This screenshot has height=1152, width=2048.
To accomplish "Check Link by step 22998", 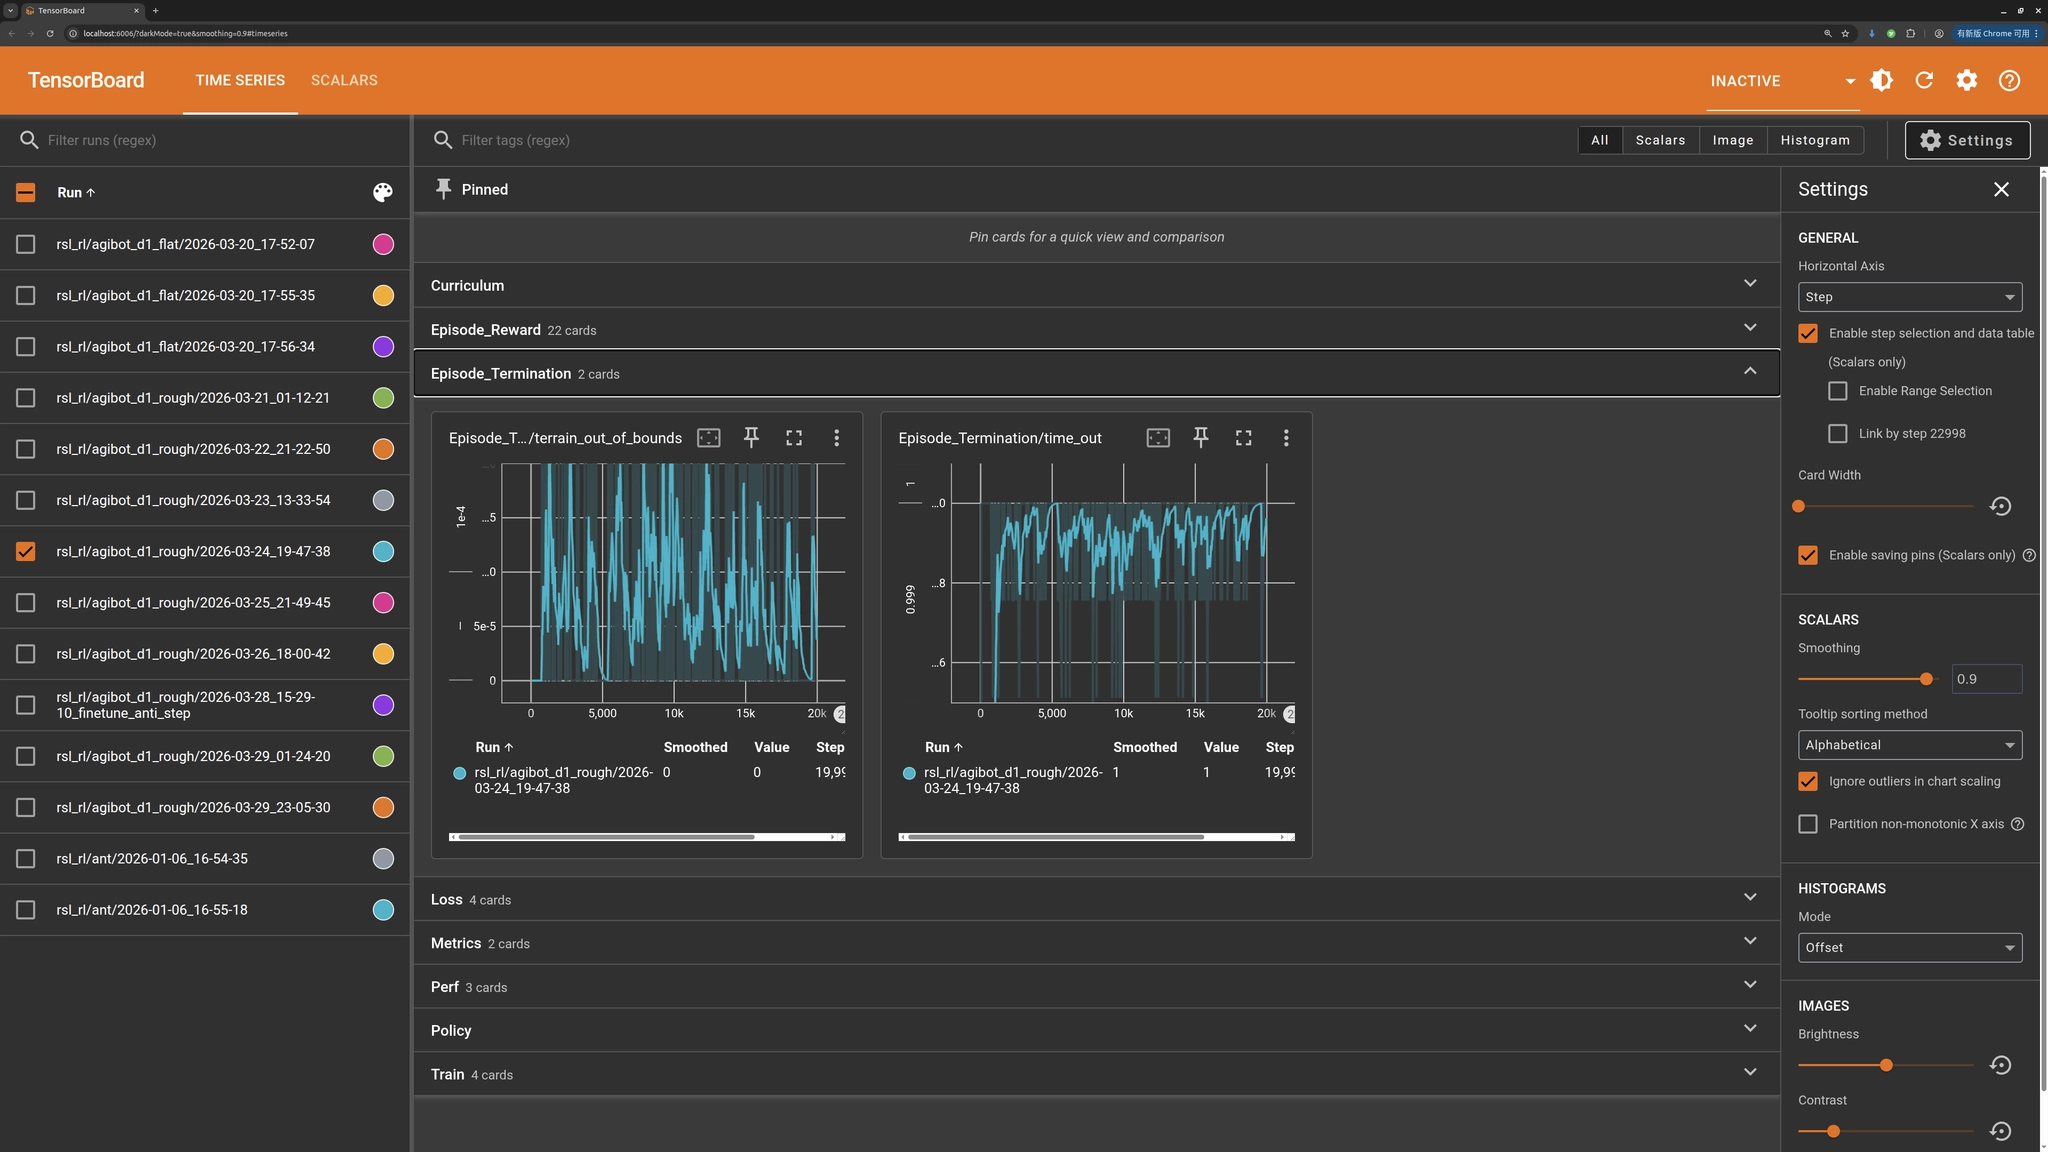I will point(1838,433).
